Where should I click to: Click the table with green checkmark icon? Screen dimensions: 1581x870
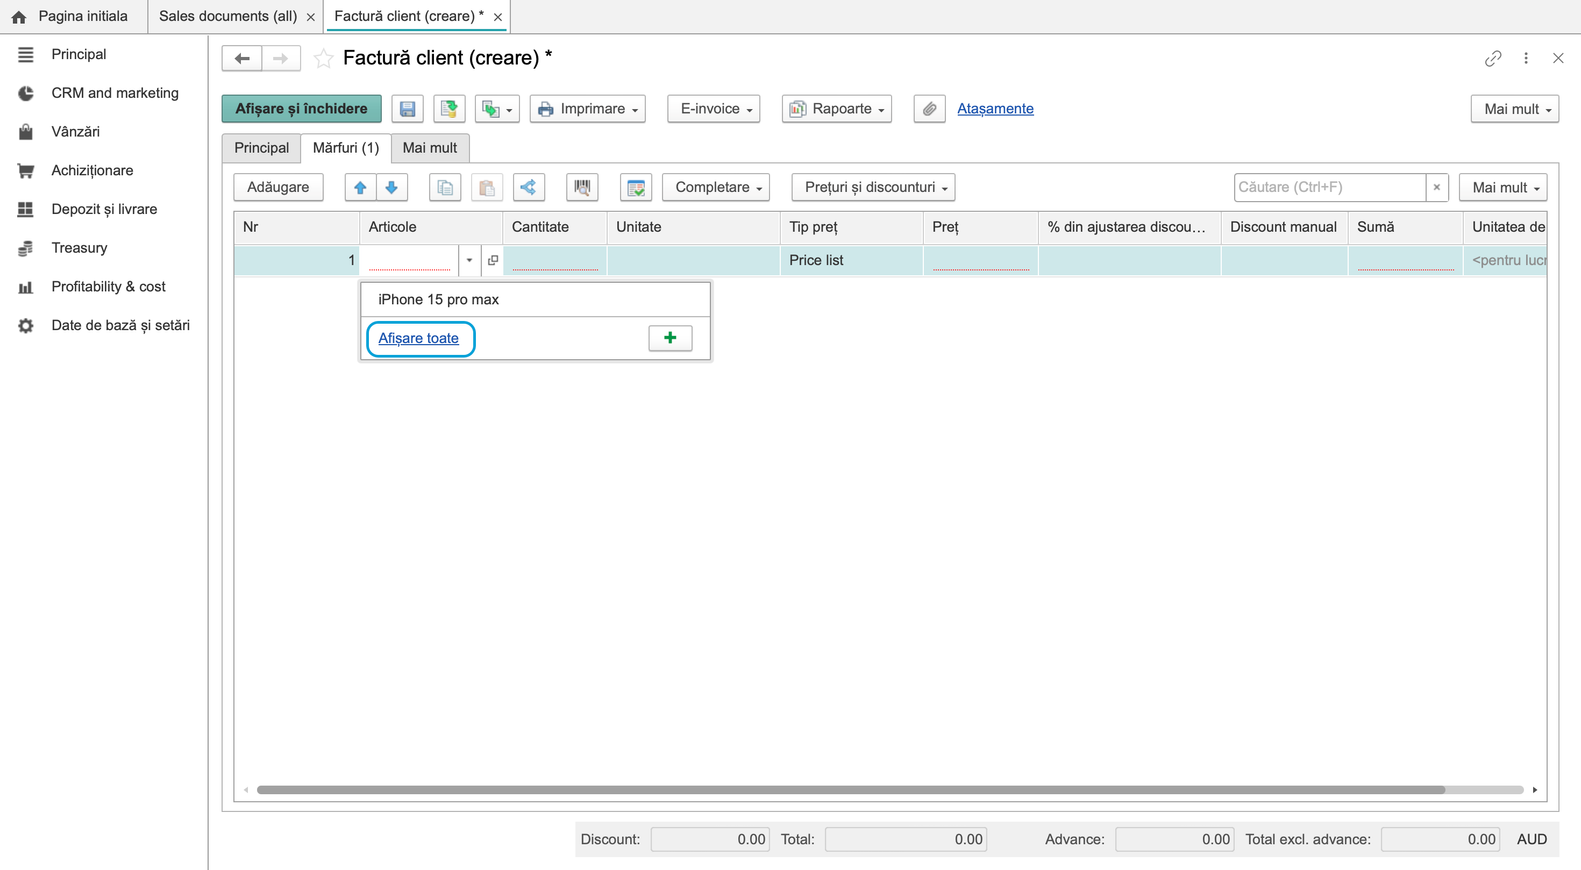click(x=636, y=187)
